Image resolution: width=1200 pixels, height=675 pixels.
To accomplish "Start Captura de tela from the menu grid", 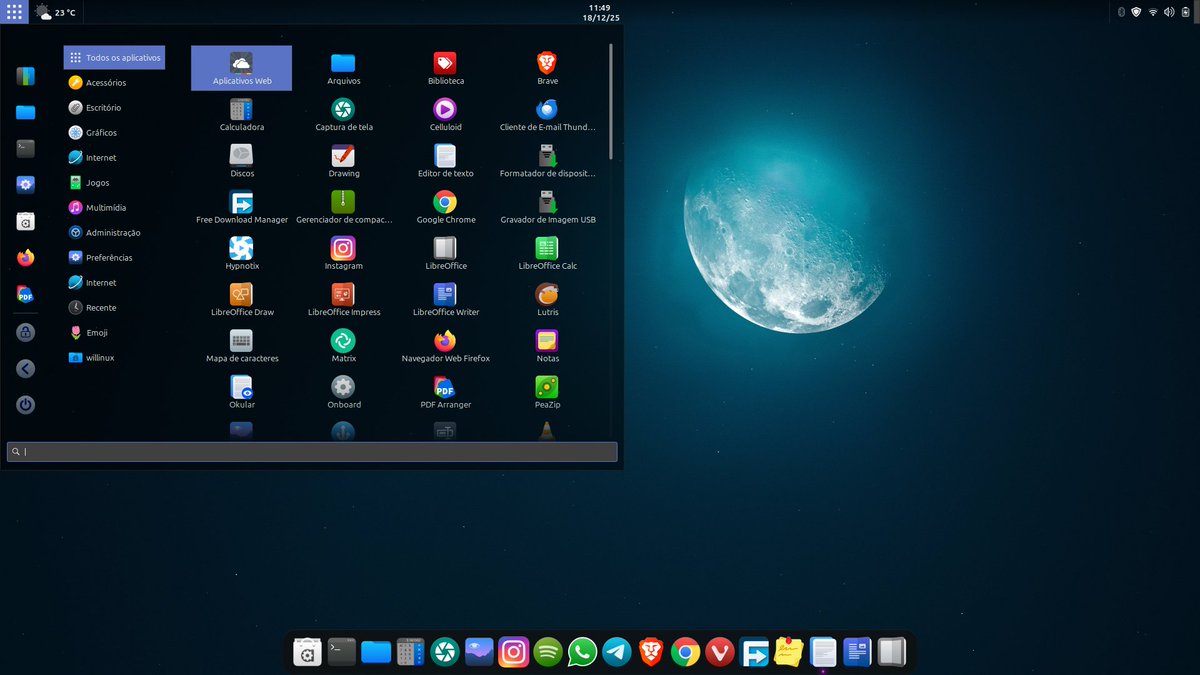I will [x=343, y=114].
